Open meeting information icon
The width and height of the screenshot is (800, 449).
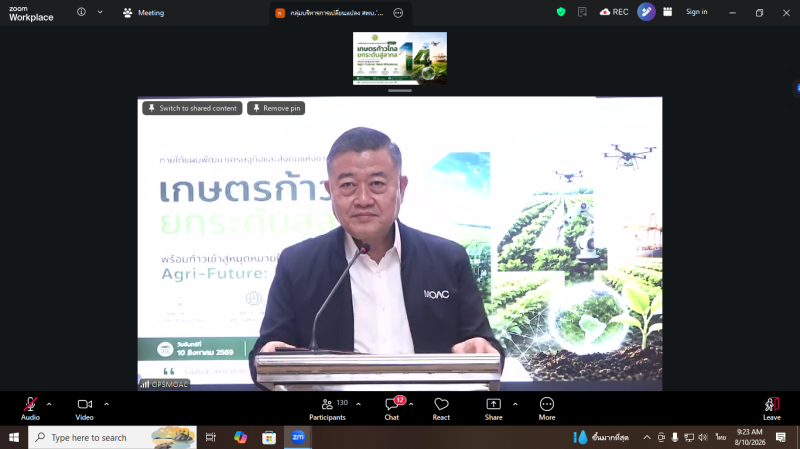coord(81,12)
